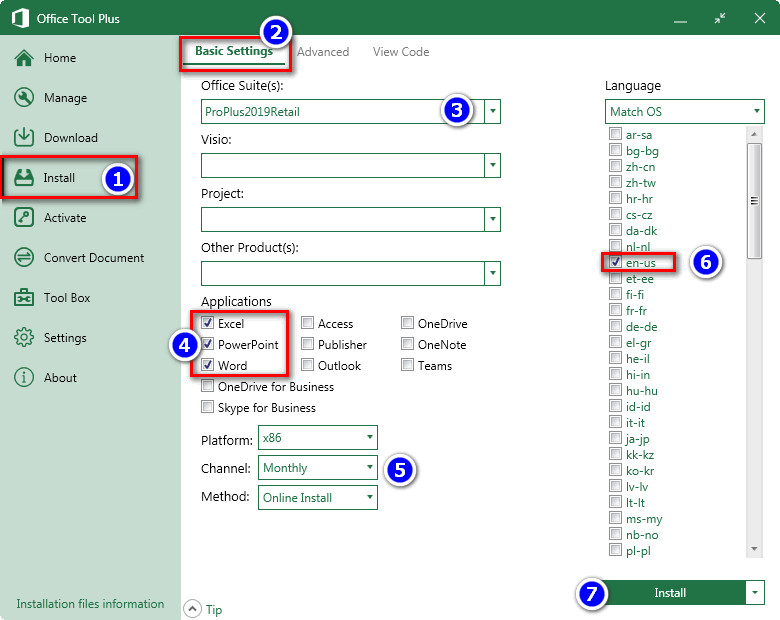Click the Install tray icon in sidebar
Screen dimensions: 780x620
point(24,178)
